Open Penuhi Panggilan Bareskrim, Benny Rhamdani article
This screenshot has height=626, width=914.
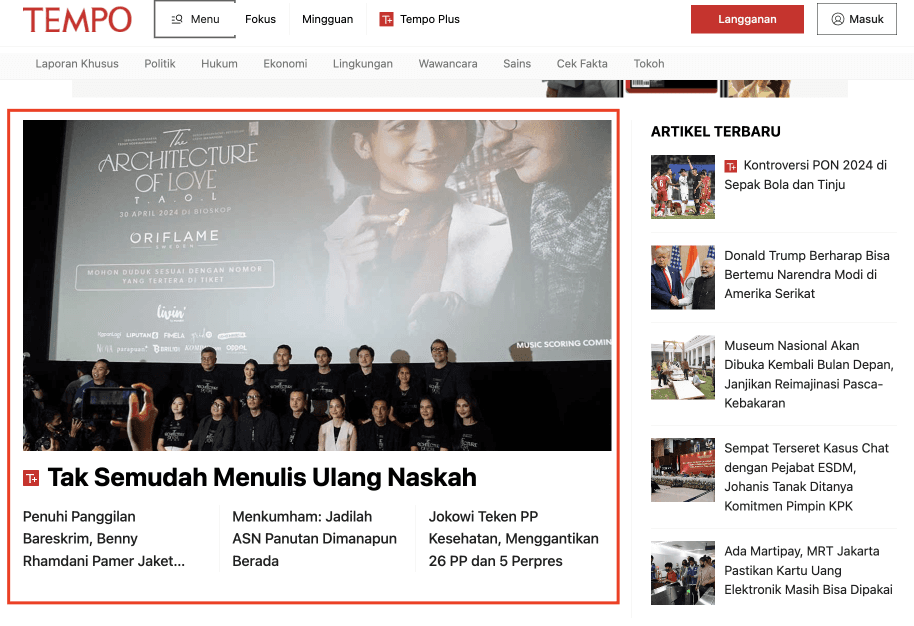tap(104, 539)
